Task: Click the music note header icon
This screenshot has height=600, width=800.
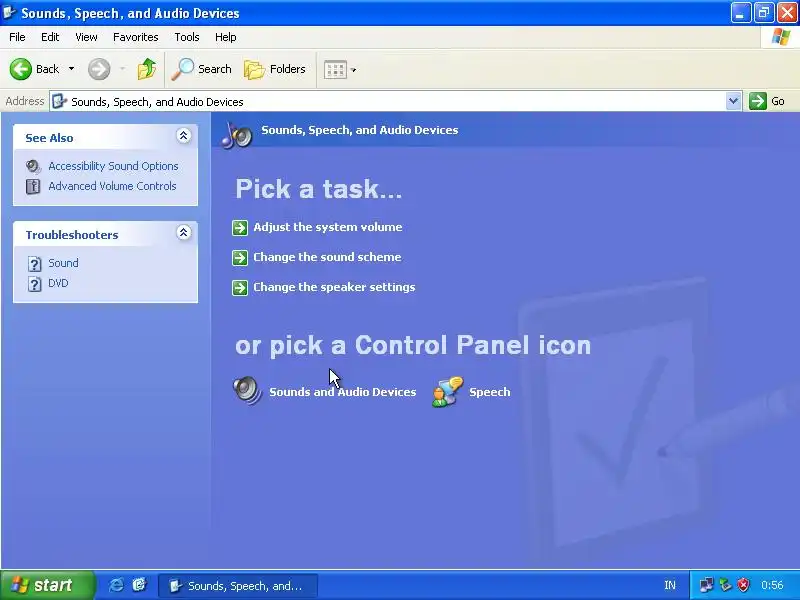Action: (x=237, y=135)
